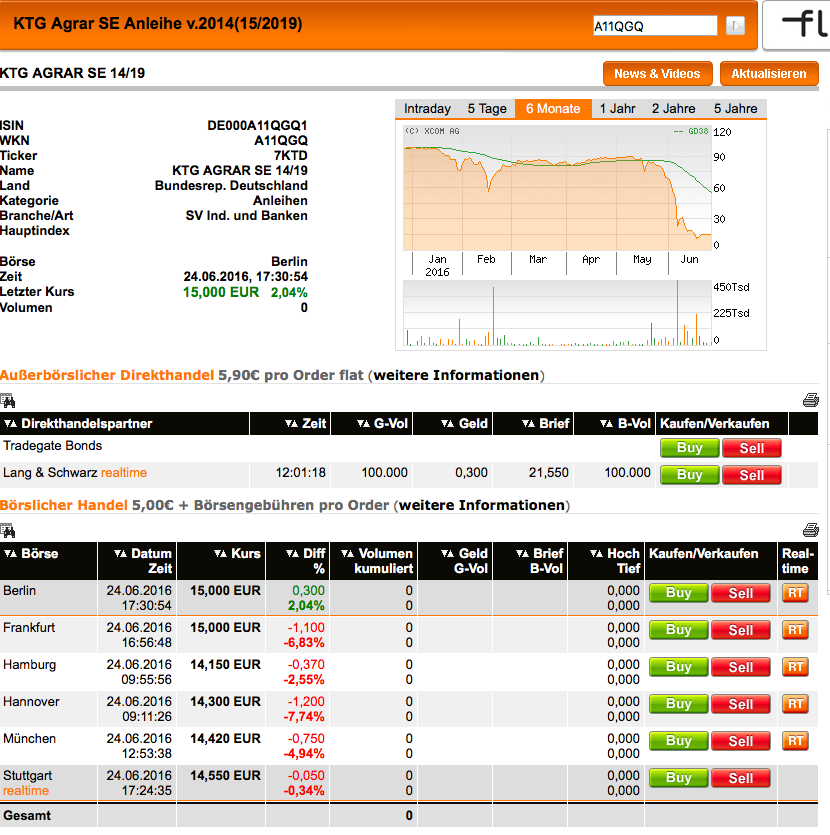This screenshot has width=830, height=835.
Task: Click the ISIN value DE000A11QGQ1
Action: click(x=257, y=126)
